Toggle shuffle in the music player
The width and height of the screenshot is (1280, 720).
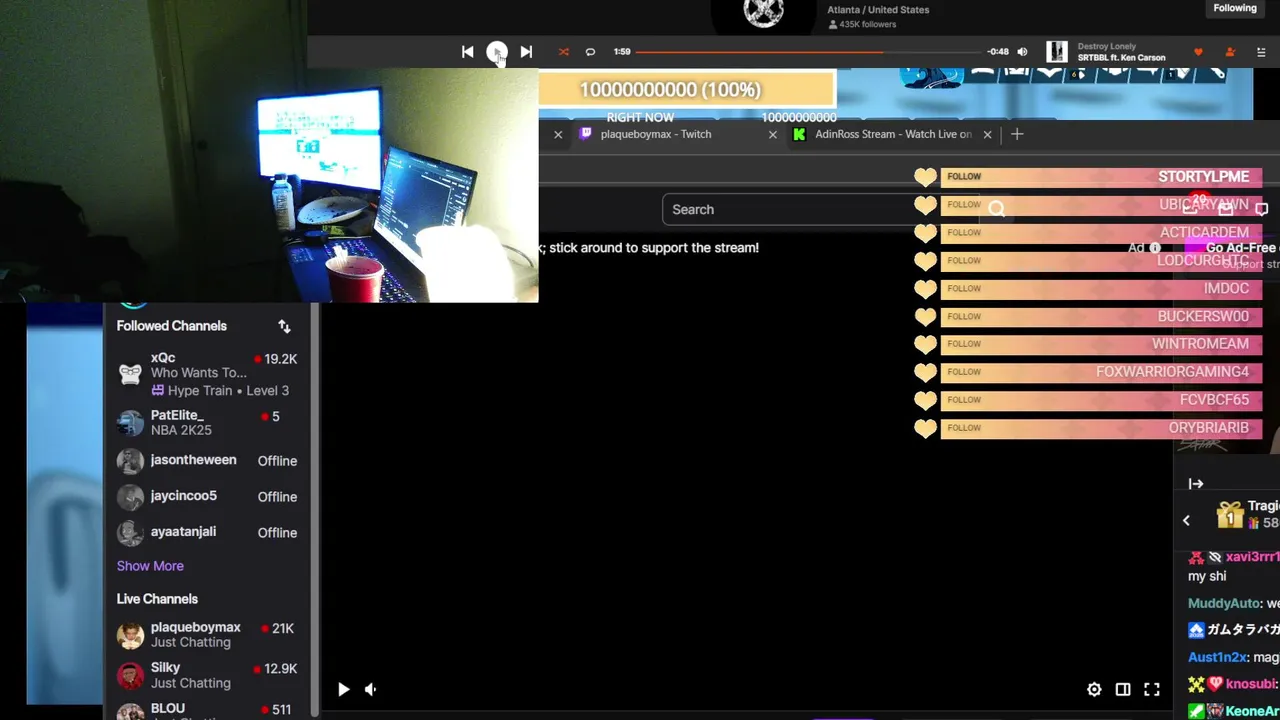564,52
